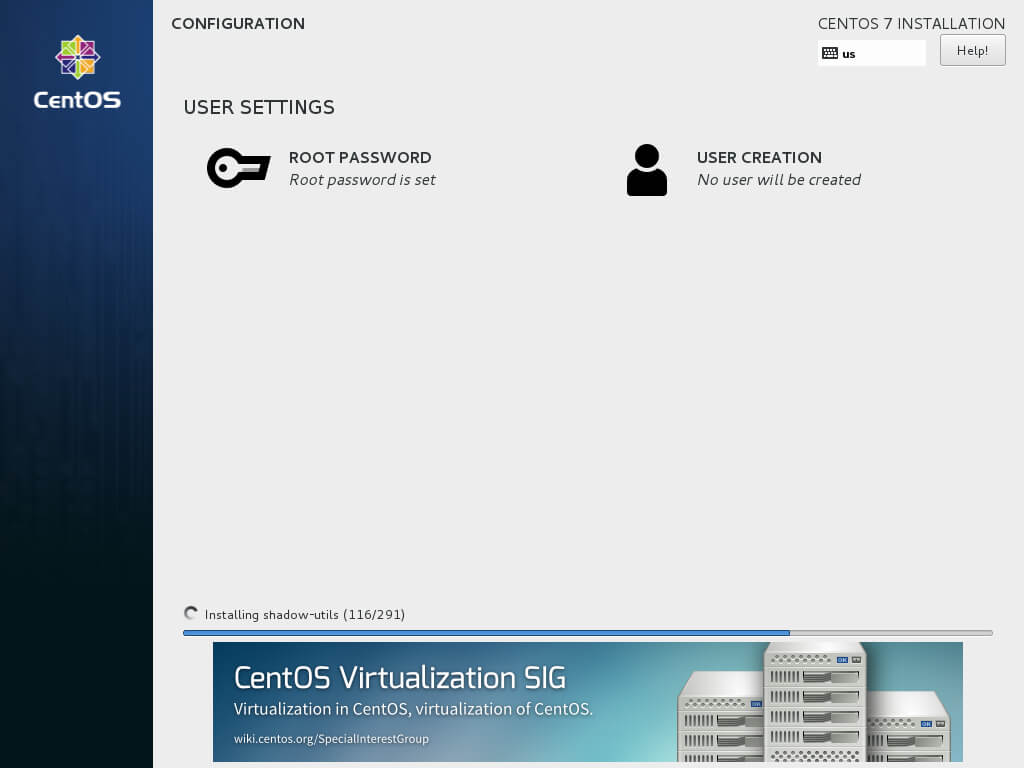Click the wiki.centos.org/SpecialInterestGroup link text
Image resolution: width=1024 pixels, height=768 pixels.
(331, 739)
